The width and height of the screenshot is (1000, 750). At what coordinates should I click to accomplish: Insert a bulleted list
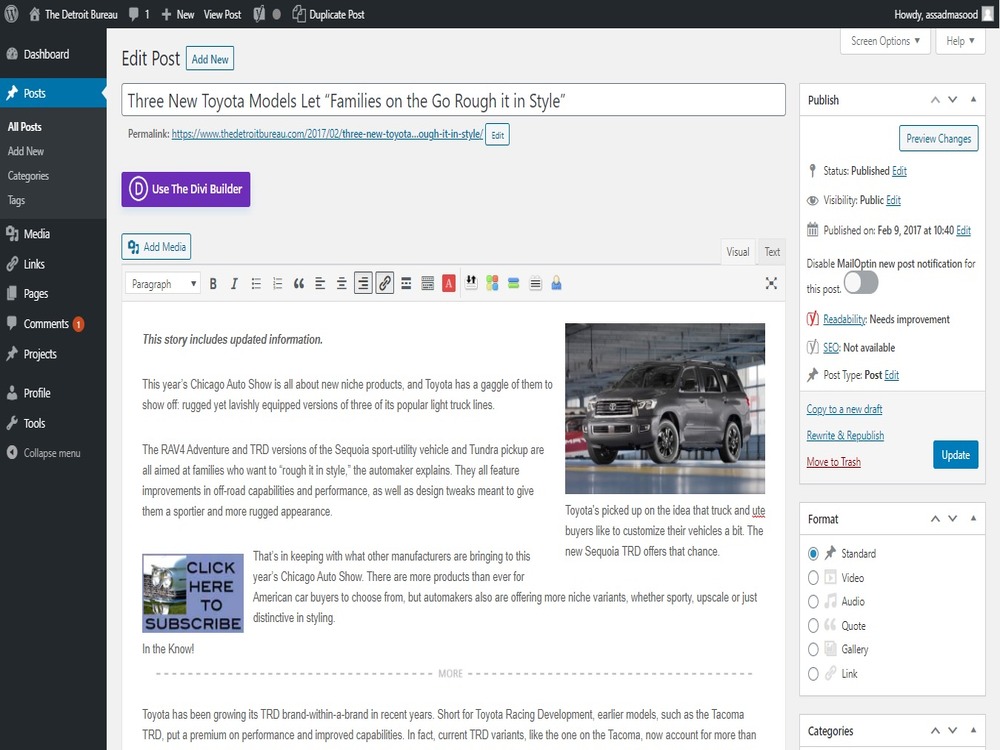pyautogui.click(x=256, y=284)
